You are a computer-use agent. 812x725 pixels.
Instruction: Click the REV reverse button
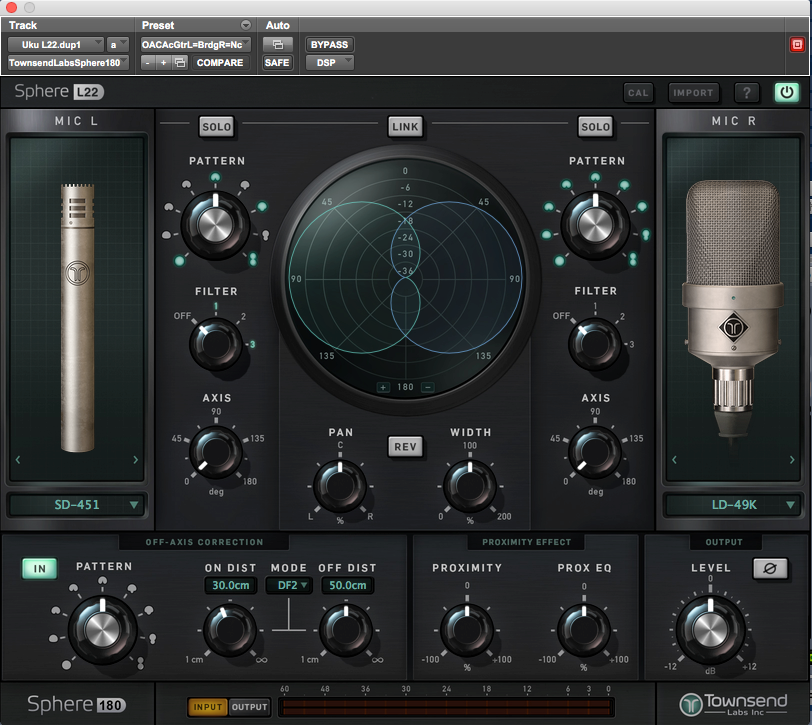pyautogui.click(x=405, y=447)
